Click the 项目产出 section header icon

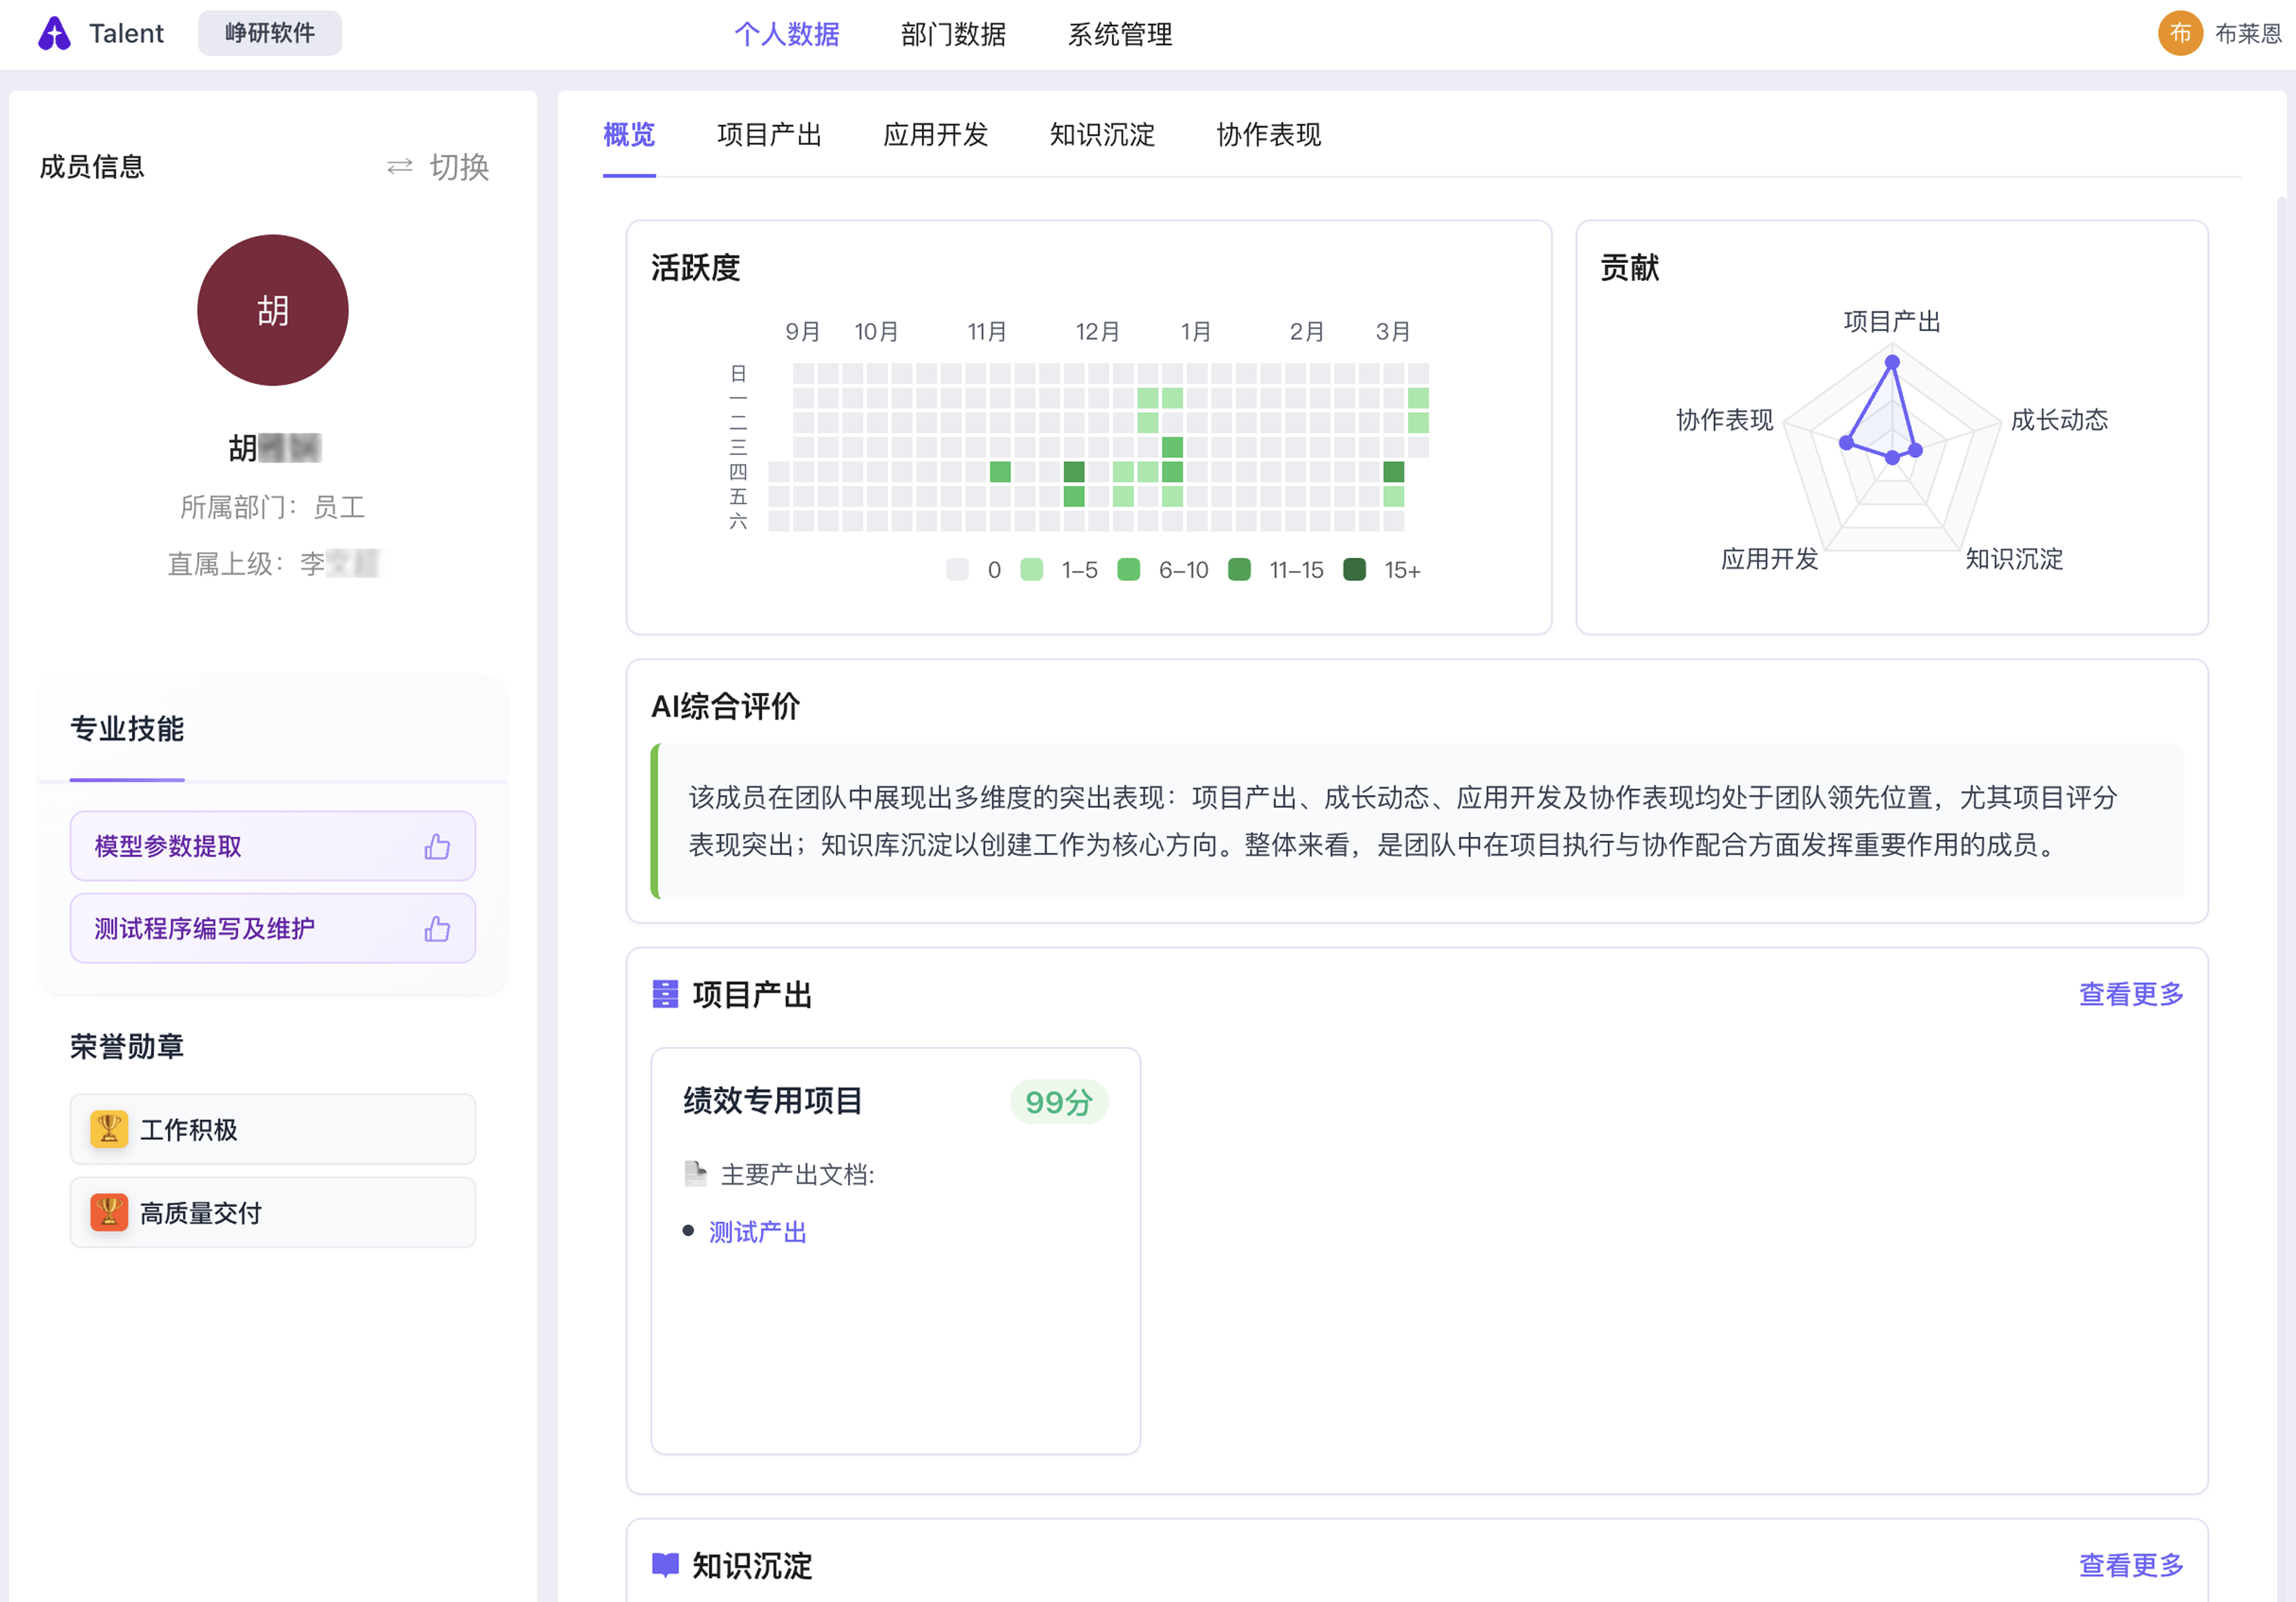point(665,994)
